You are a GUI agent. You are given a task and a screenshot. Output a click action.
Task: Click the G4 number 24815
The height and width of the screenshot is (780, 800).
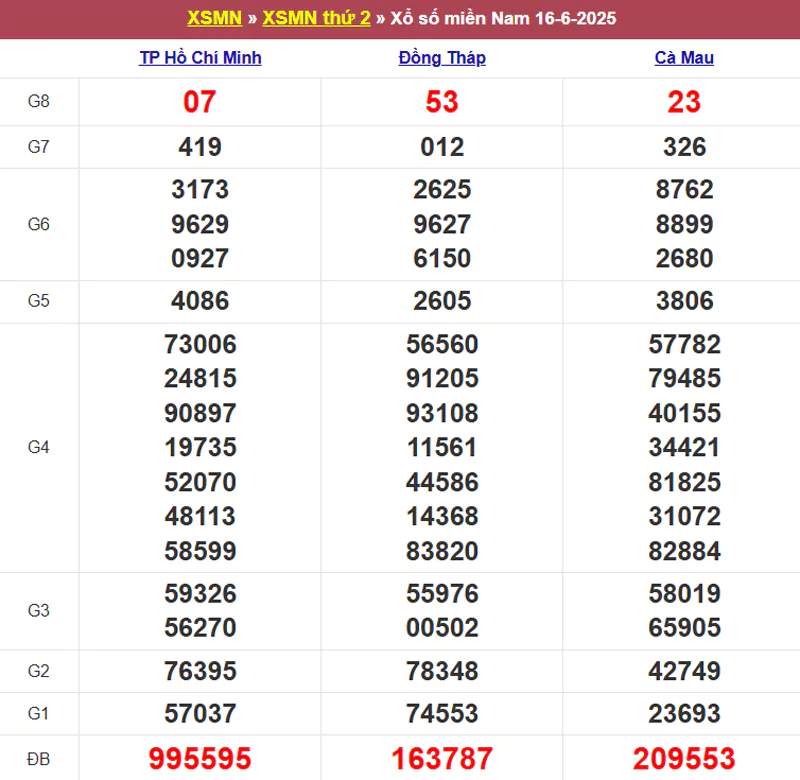[200, 378]
